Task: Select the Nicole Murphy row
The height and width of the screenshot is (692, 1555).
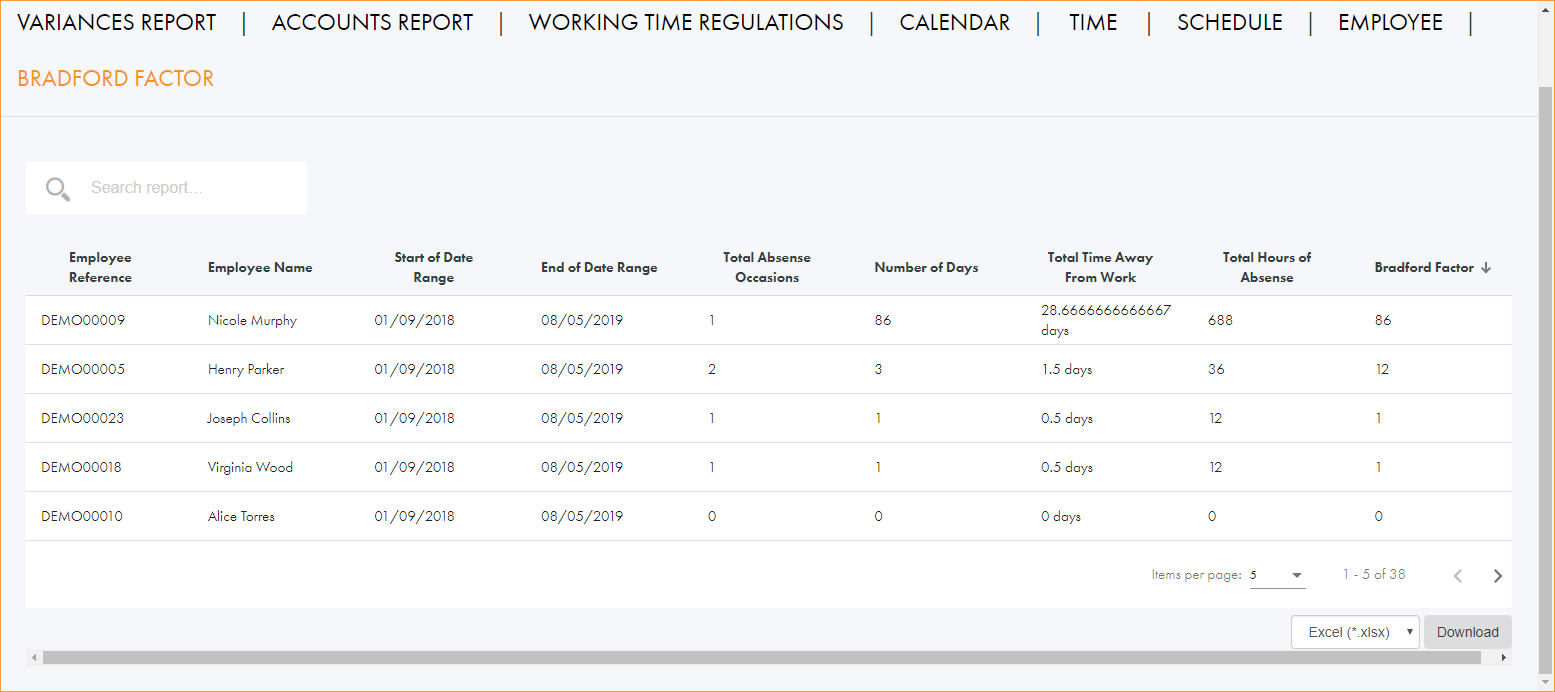Action: (252, 321)
